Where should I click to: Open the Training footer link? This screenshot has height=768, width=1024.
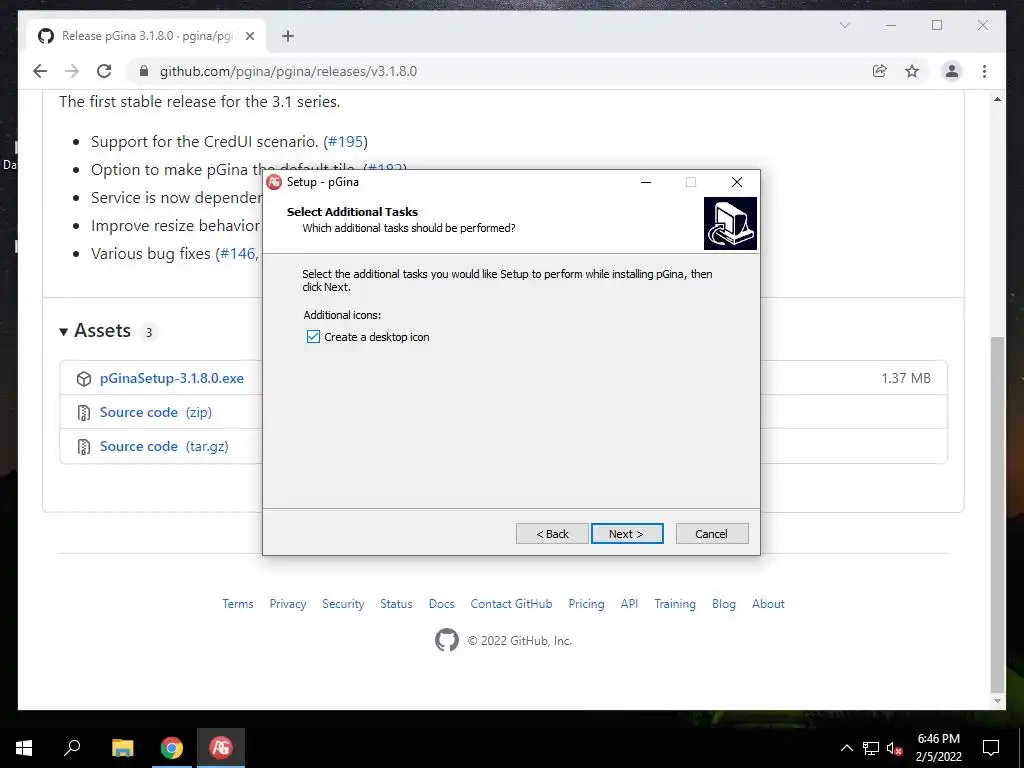tap(675, 603)
